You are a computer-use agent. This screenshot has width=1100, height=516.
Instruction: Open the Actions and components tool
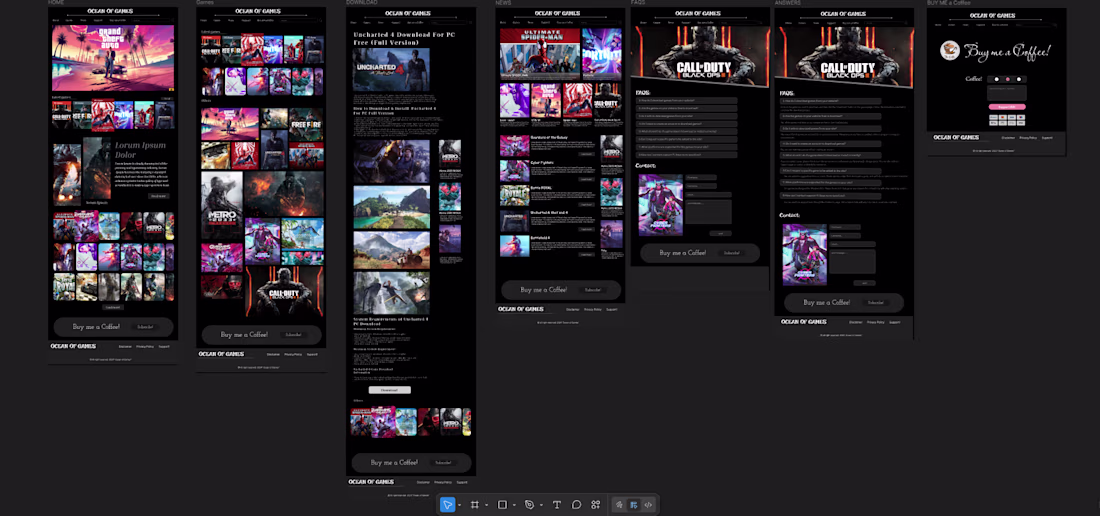[x=596, y=505]
